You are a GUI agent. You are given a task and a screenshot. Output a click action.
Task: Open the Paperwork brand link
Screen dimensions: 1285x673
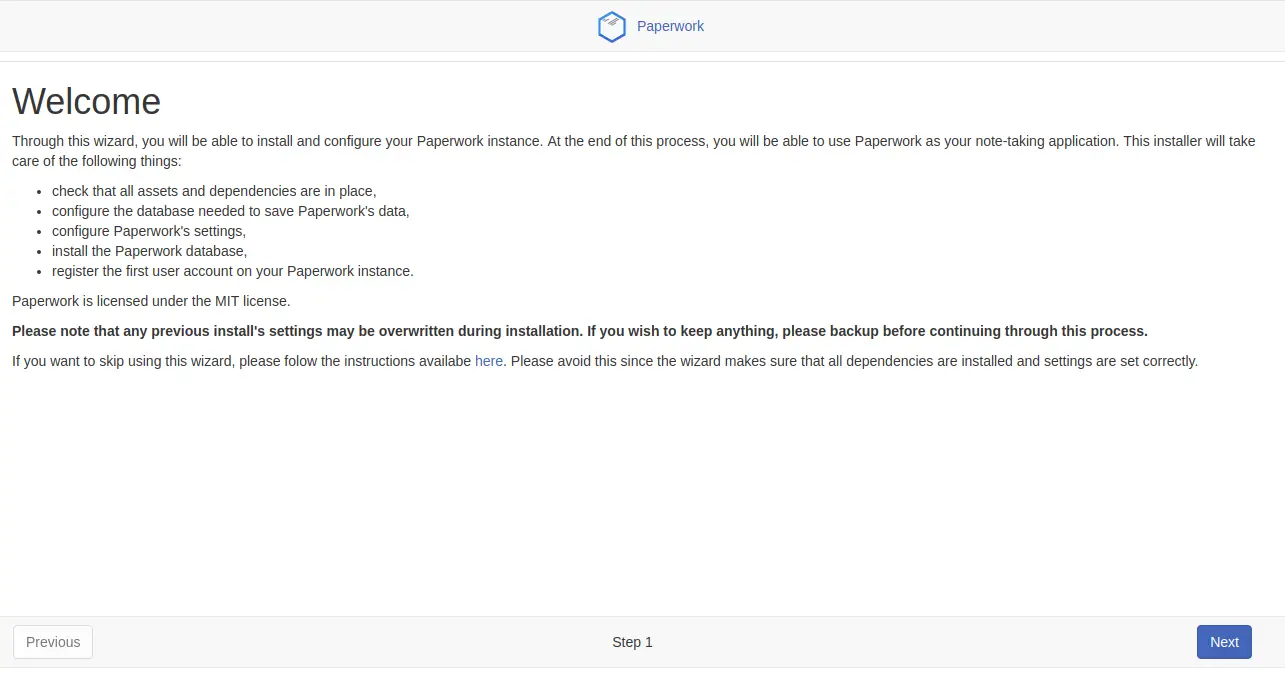(670, 27)
